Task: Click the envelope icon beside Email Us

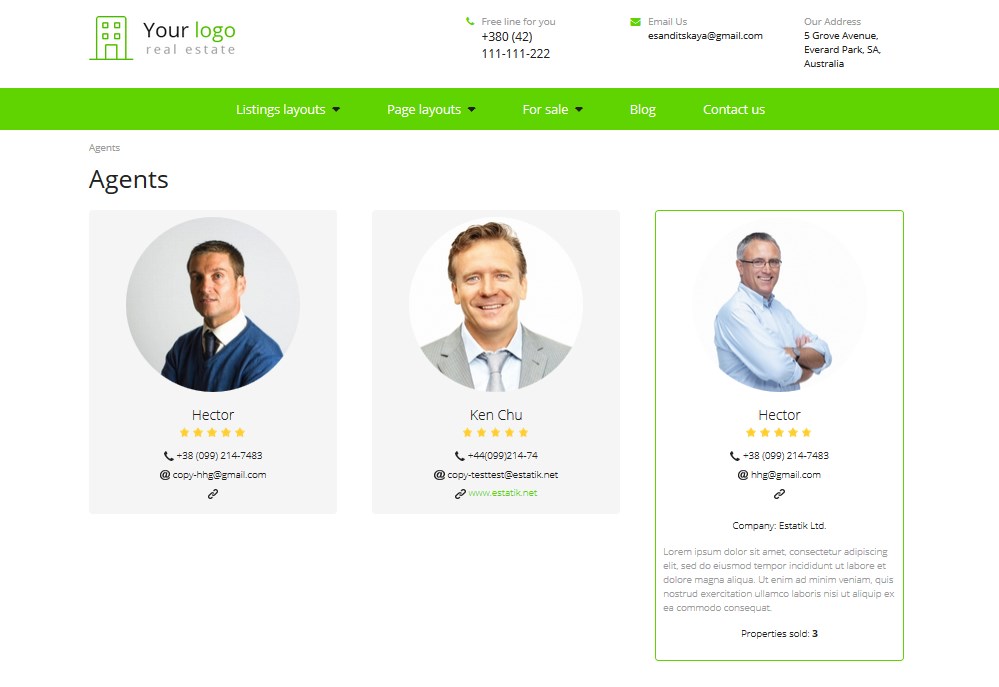Action: coord(635,22)
